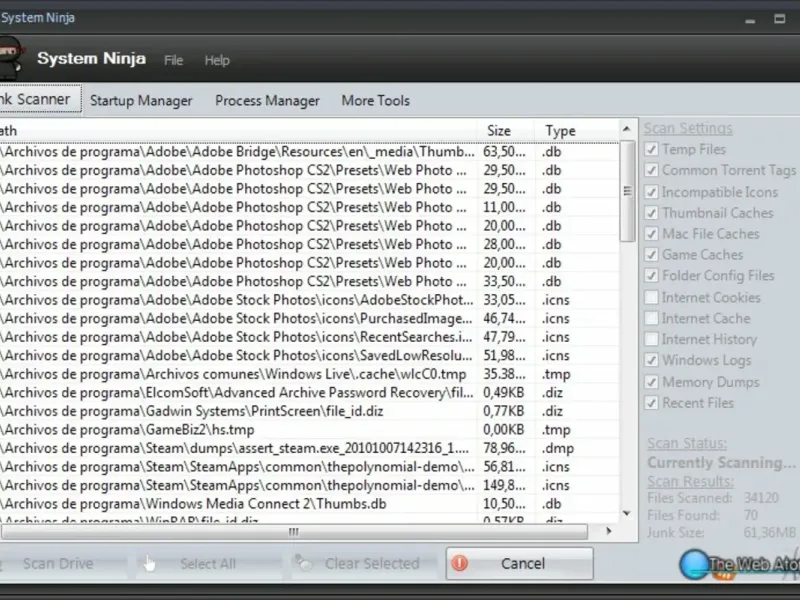Toggle Windows Logs checkbox
Image resolution: width=800 pixels, height=600 pixels.
point(651,360)
